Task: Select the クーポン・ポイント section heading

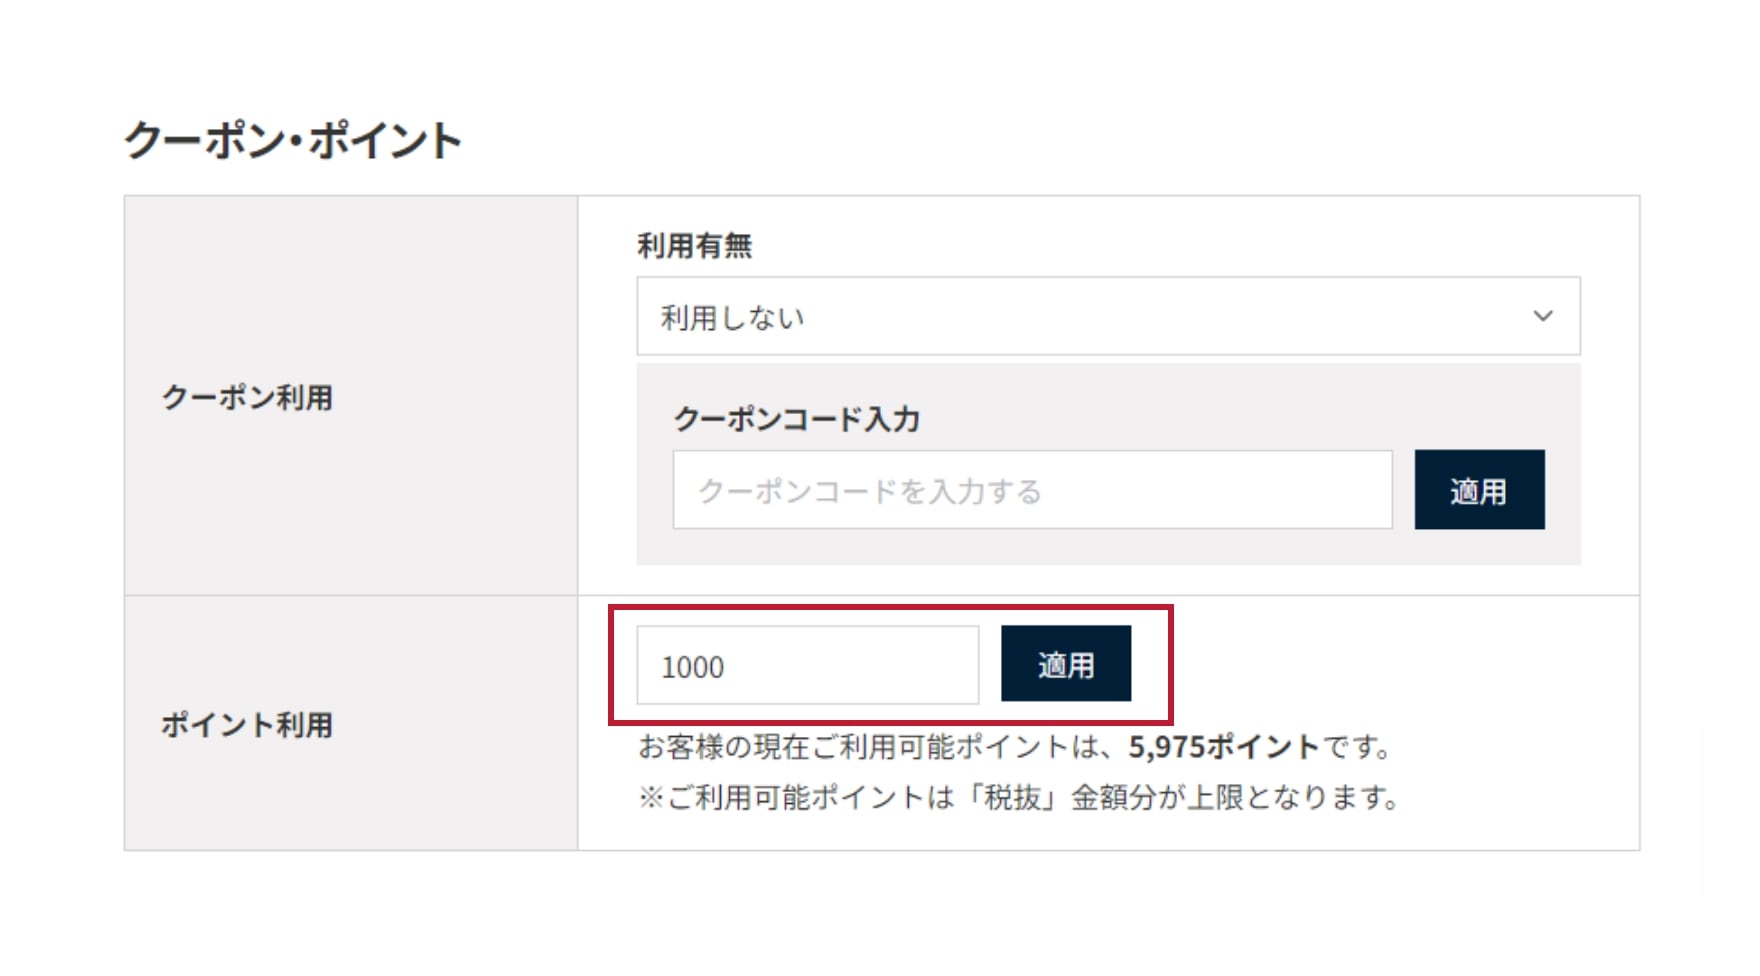Action: 293,140
